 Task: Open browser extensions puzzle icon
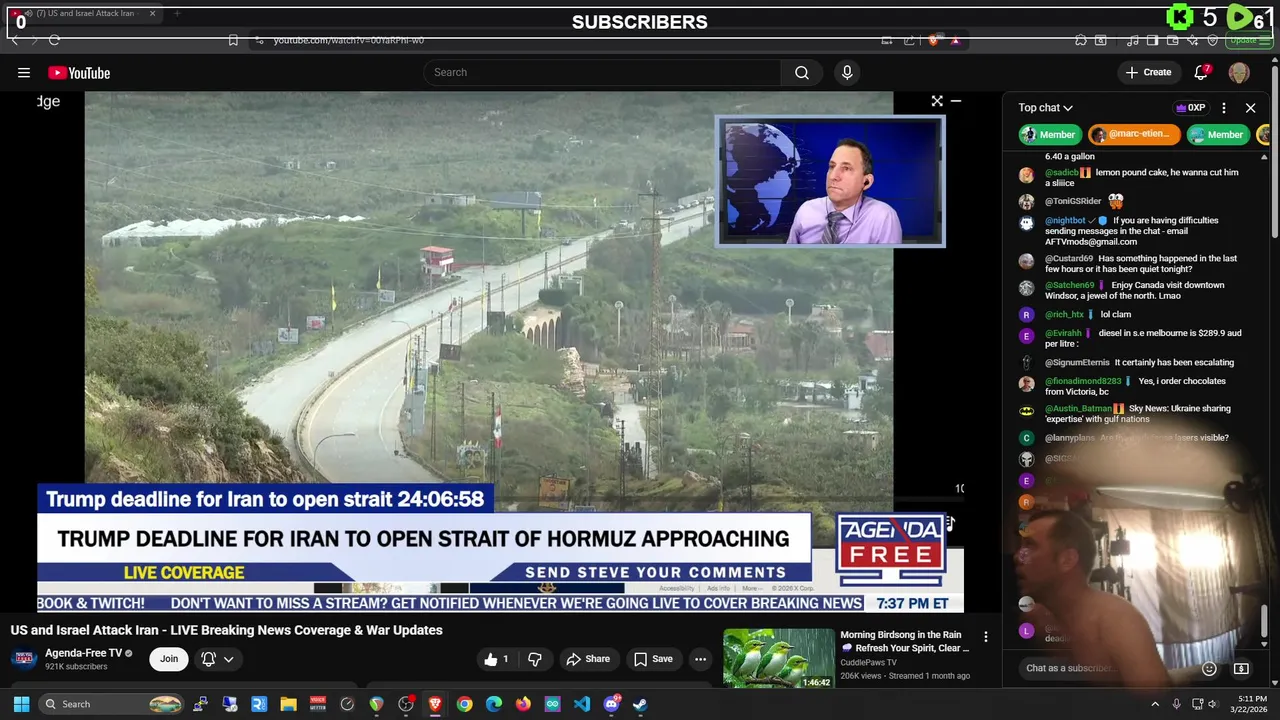coord(1081,40)
